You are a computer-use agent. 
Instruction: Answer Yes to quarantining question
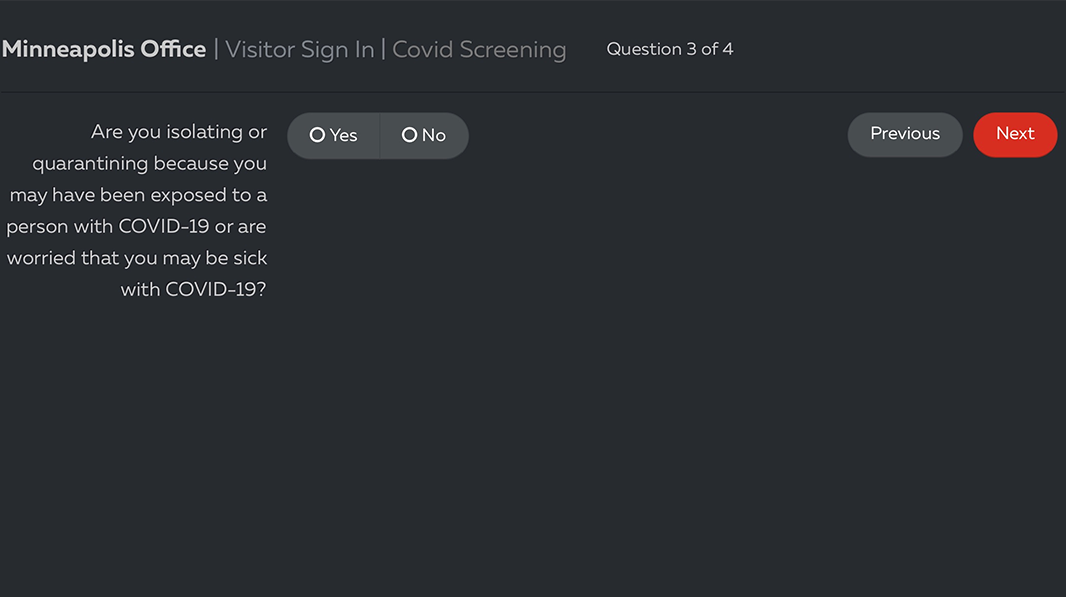333,135
